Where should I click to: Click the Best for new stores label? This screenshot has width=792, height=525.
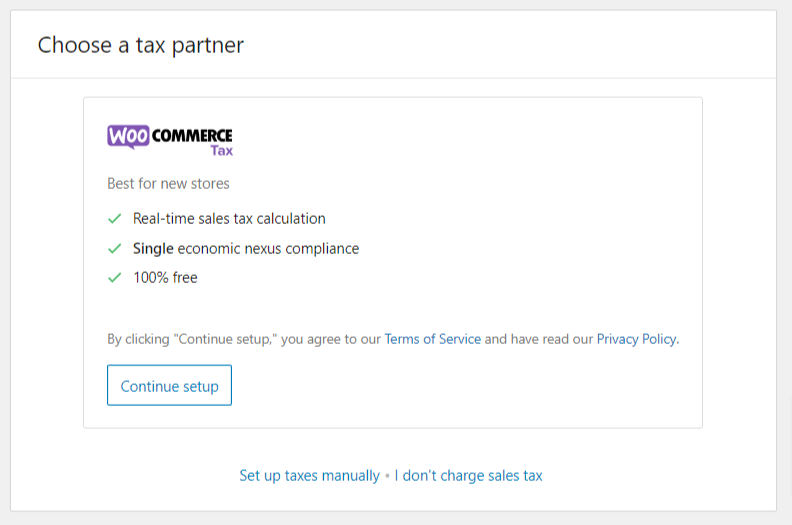pos(168,184)
